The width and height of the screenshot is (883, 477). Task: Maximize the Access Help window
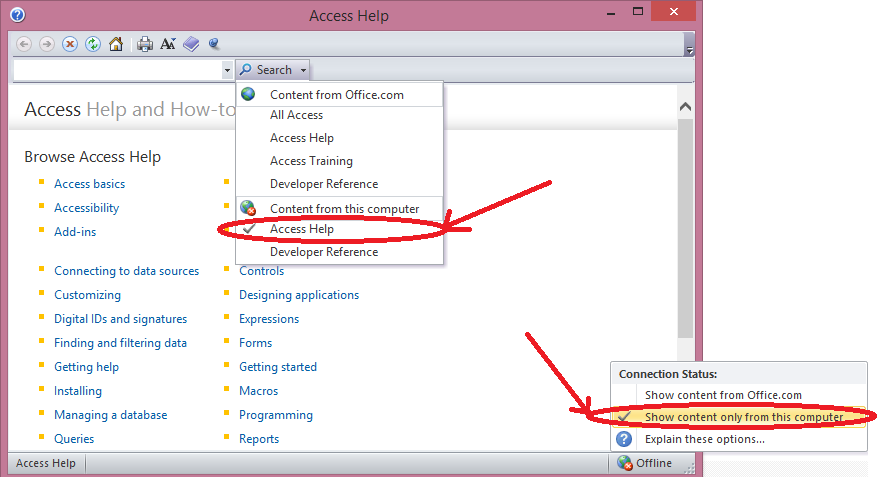pyautogui.click(x=637, y=11)
